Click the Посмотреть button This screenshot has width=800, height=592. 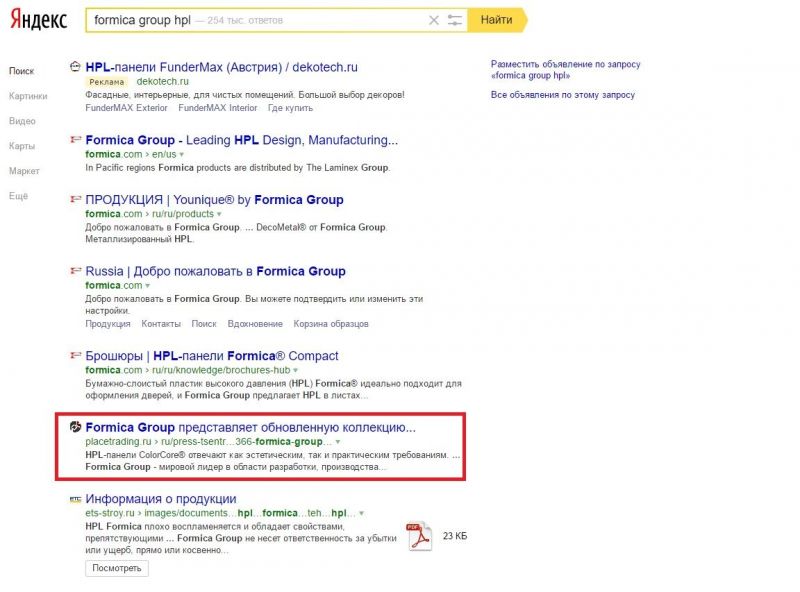(117, 568)
